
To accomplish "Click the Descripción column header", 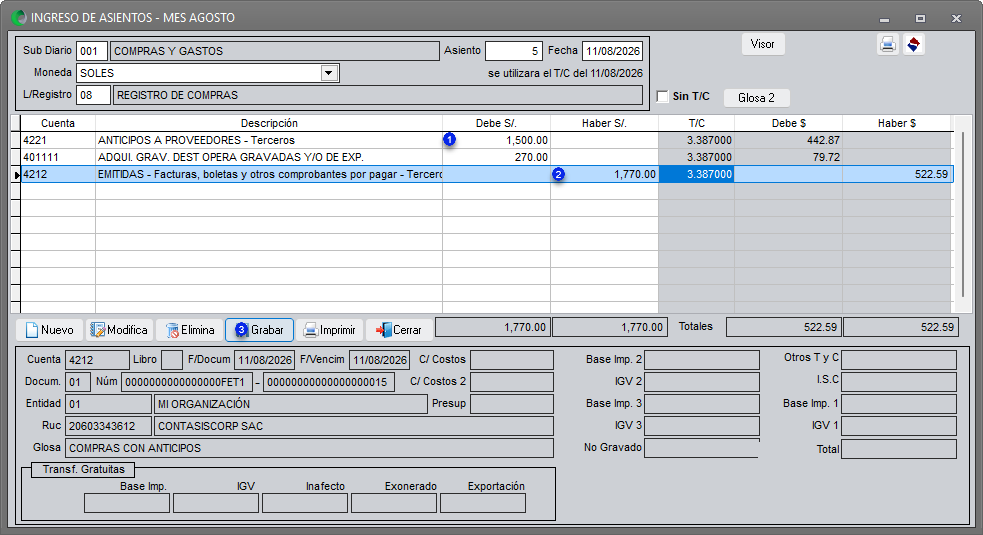I will pyautogui.click(x=269, y=123).
